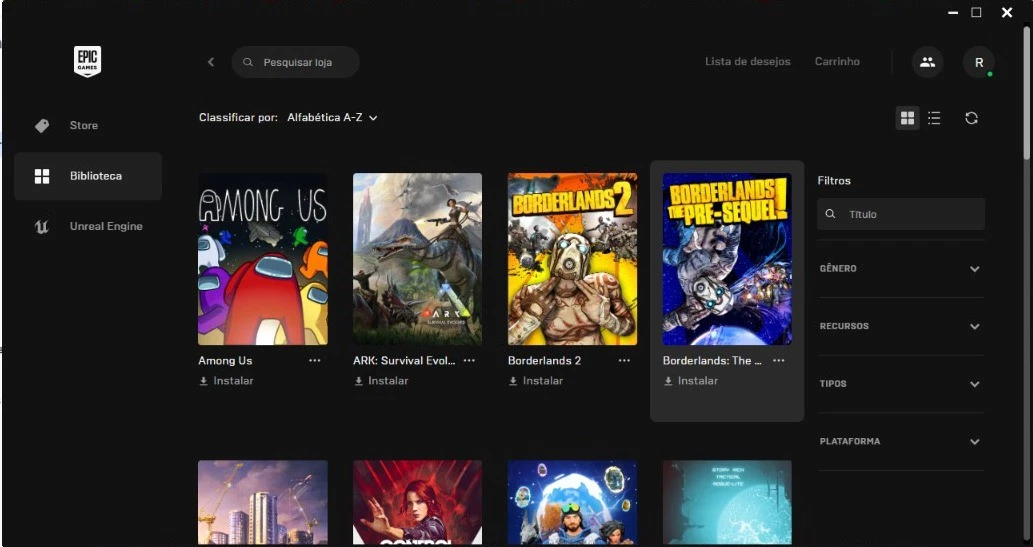Open Borderlands 2 three-dot menu
This screenshot has width=1033, height=547.
(x=624, y=360)
